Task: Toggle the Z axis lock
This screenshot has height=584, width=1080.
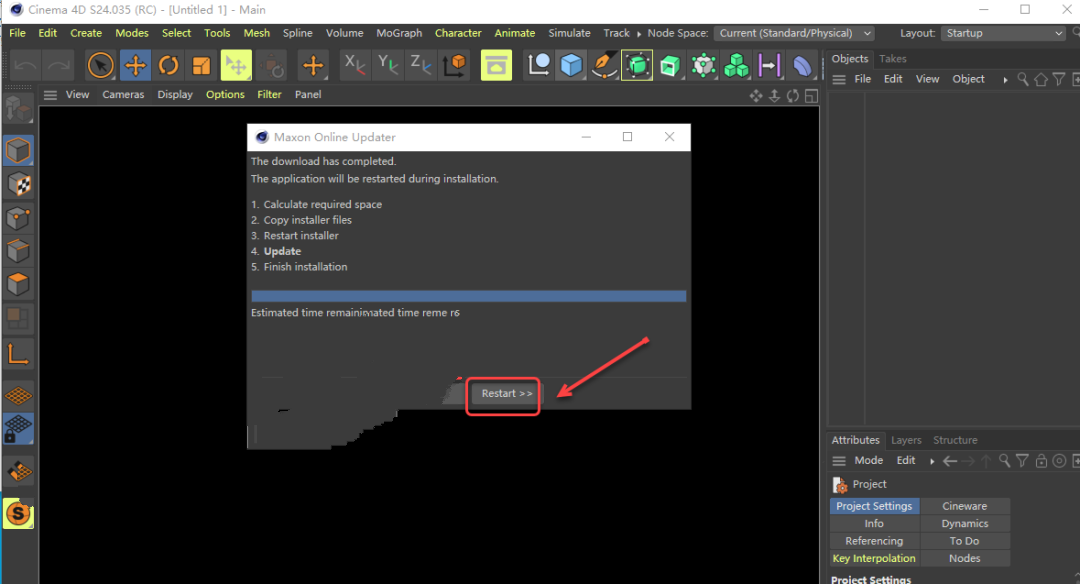Action: pyautogui.click(x=420, y=65)
